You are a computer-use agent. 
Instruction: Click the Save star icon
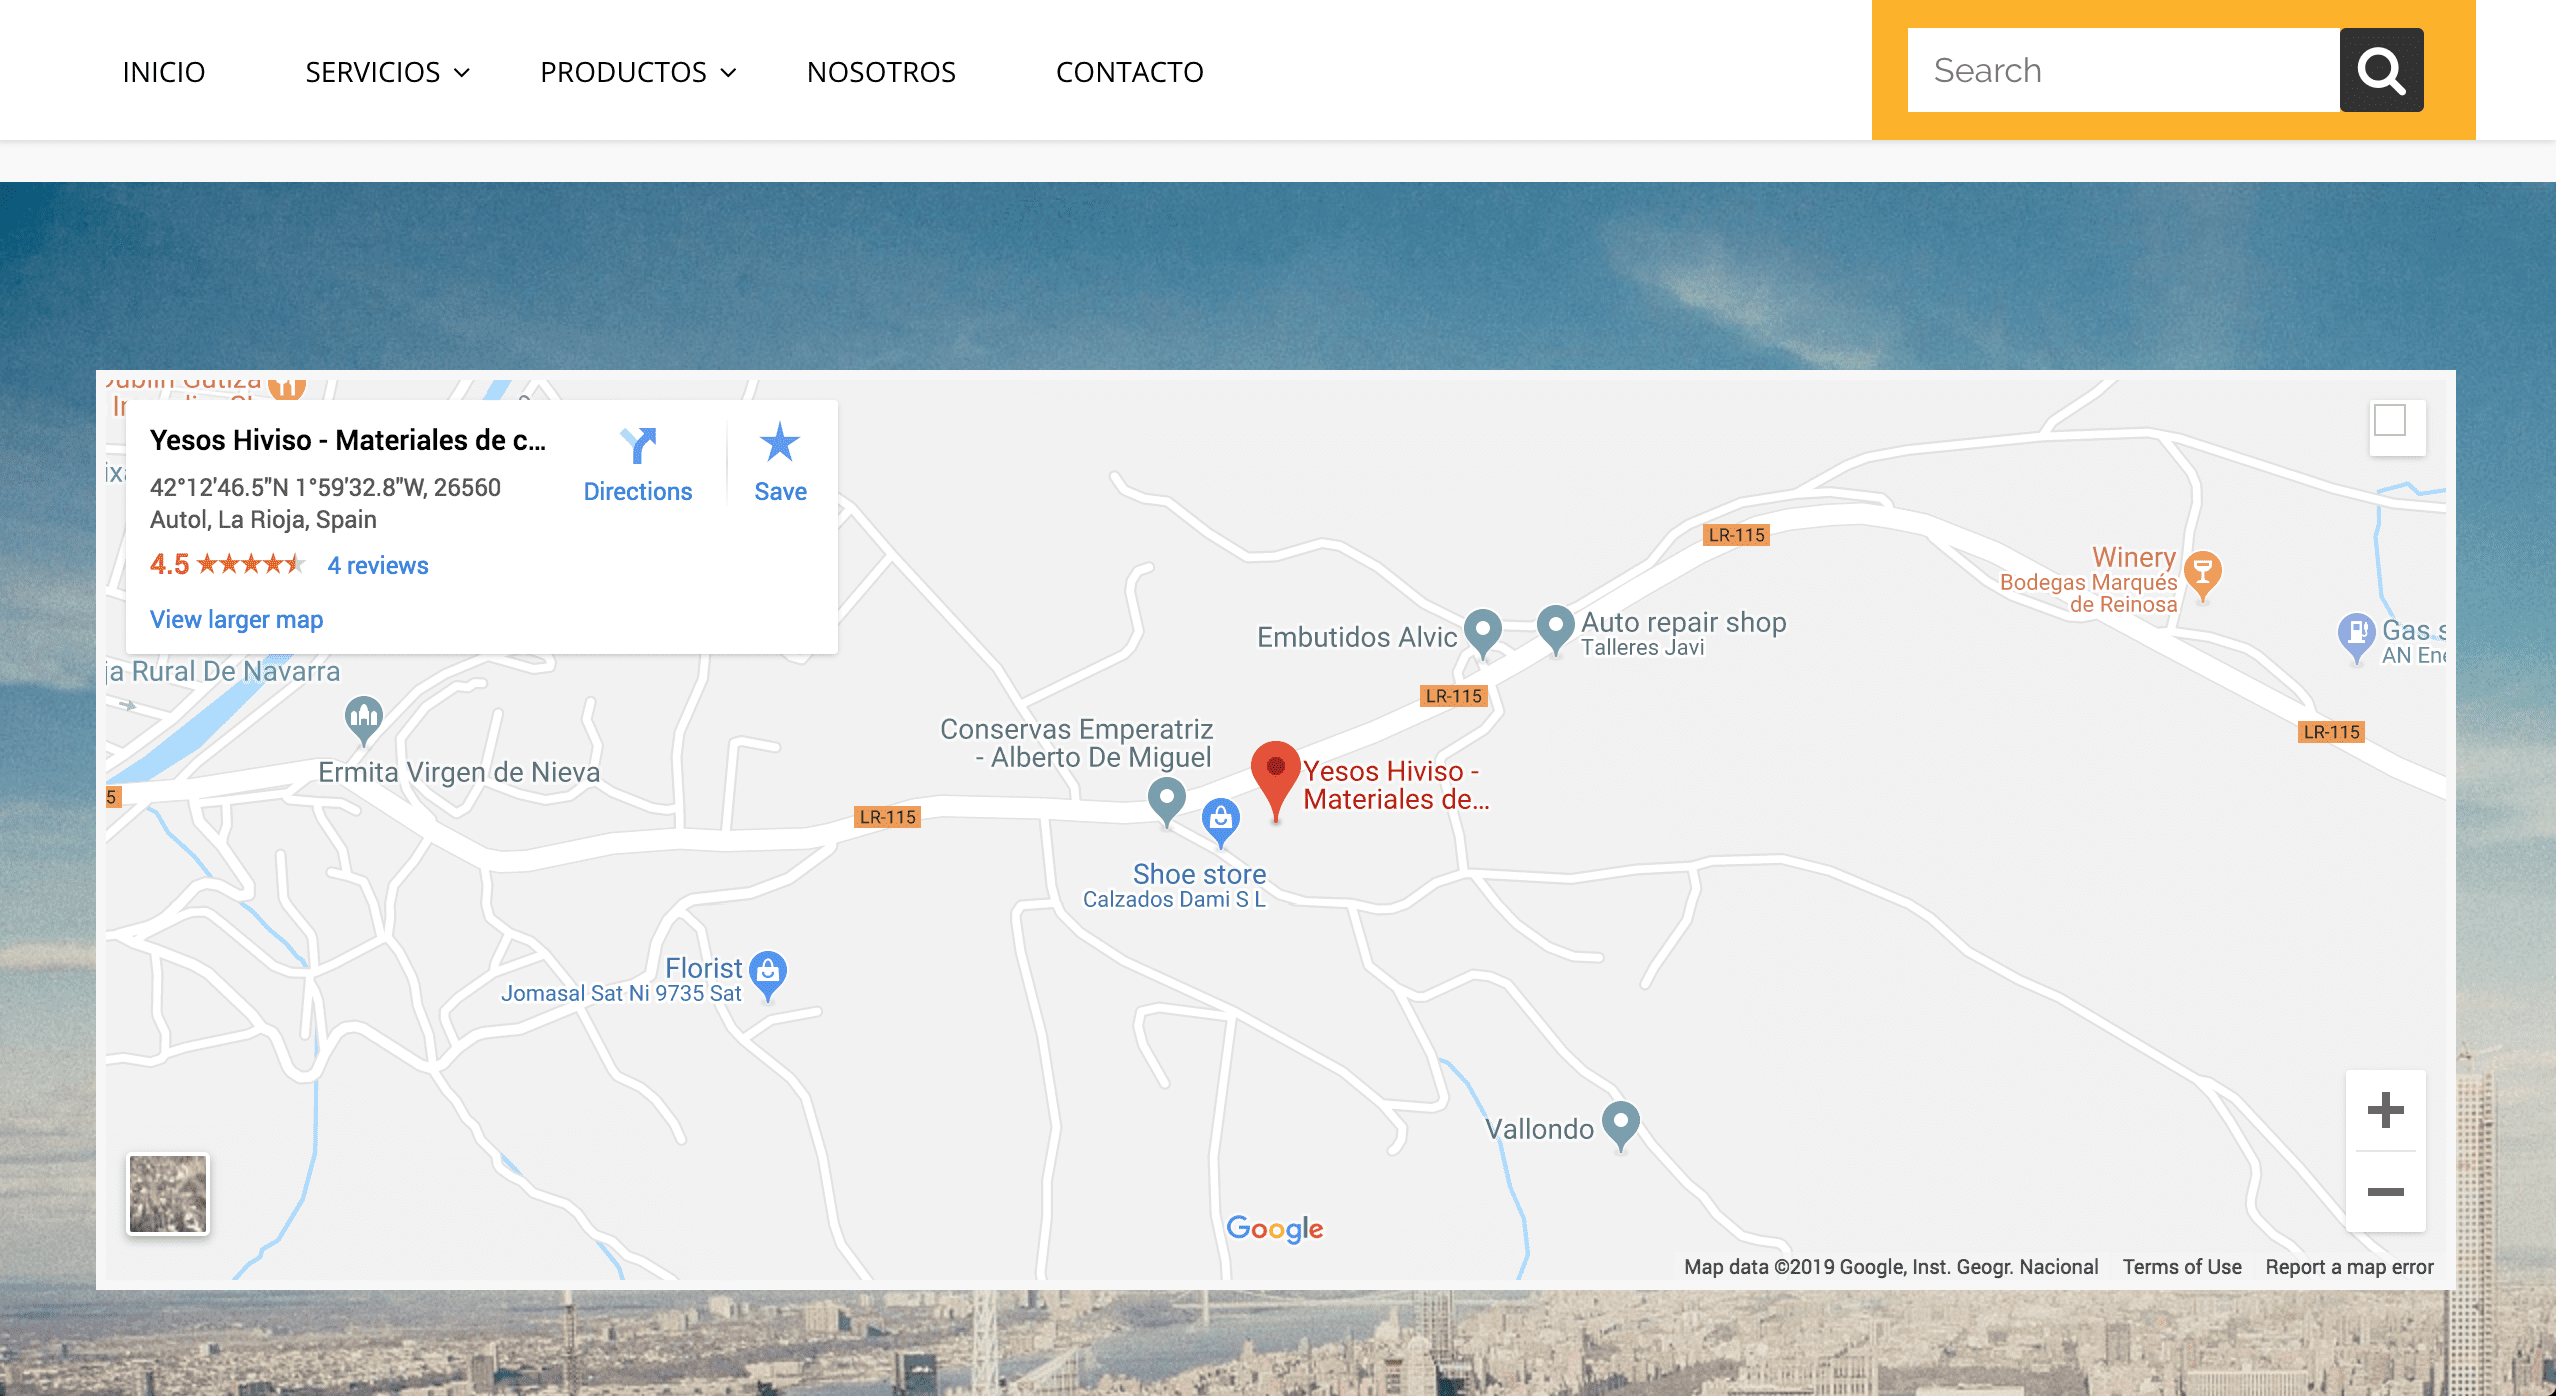tap(780, 442)
